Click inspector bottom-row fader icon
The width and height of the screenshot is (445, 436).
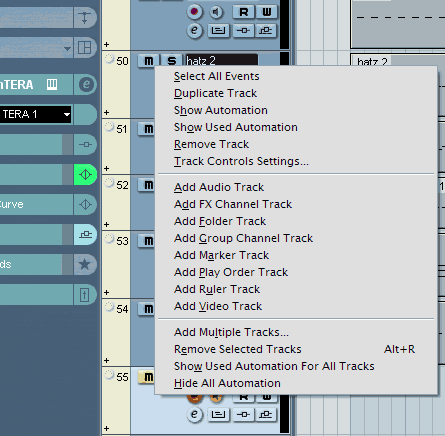pyautogui.click(x=85, y=294)
